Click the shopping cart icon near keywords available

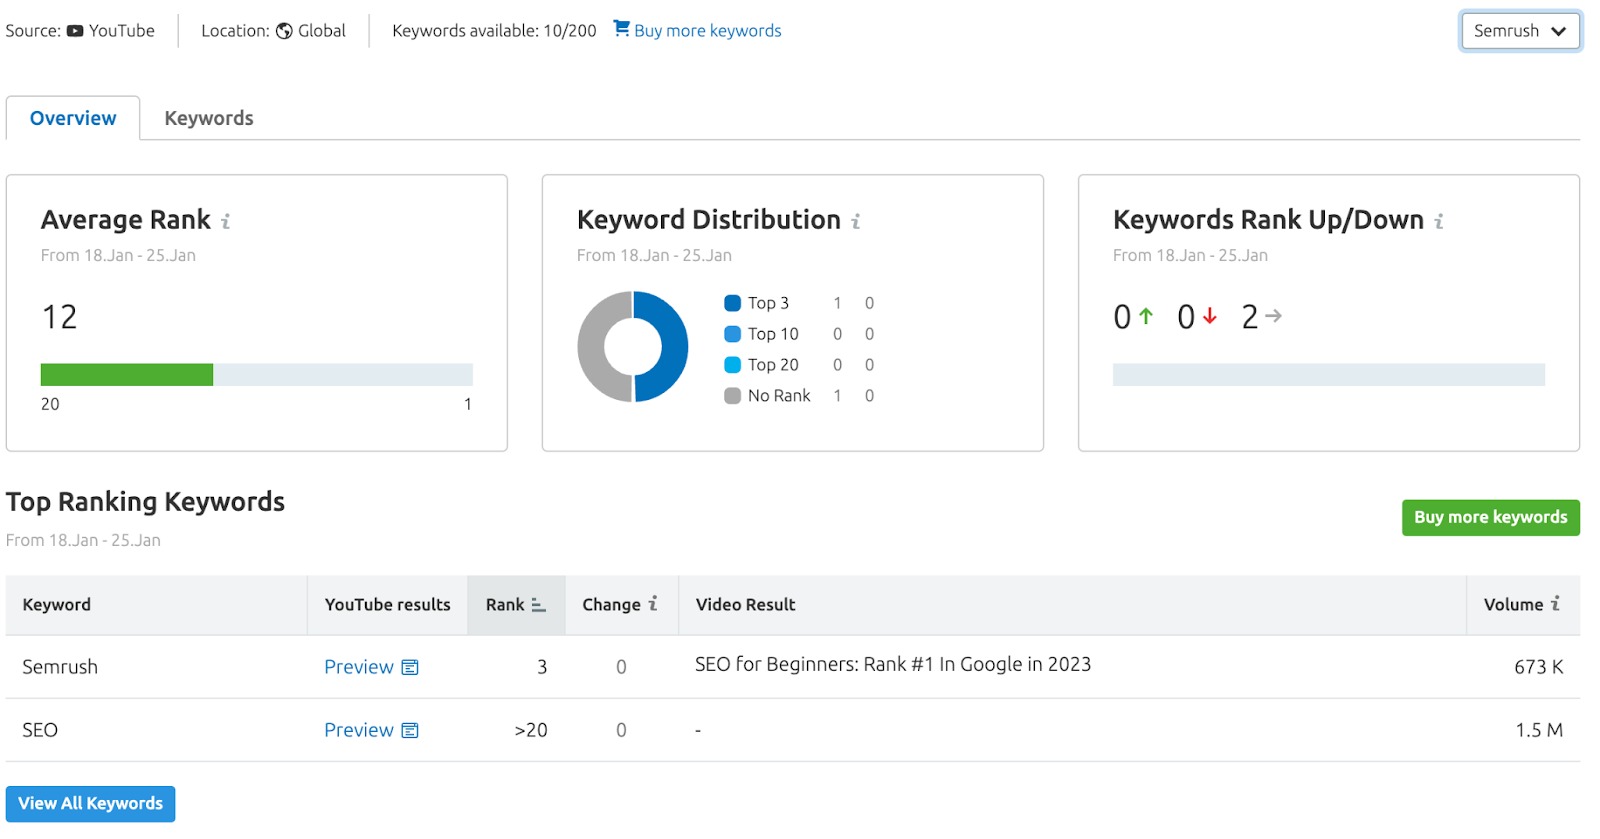click(x=621, y=29)
